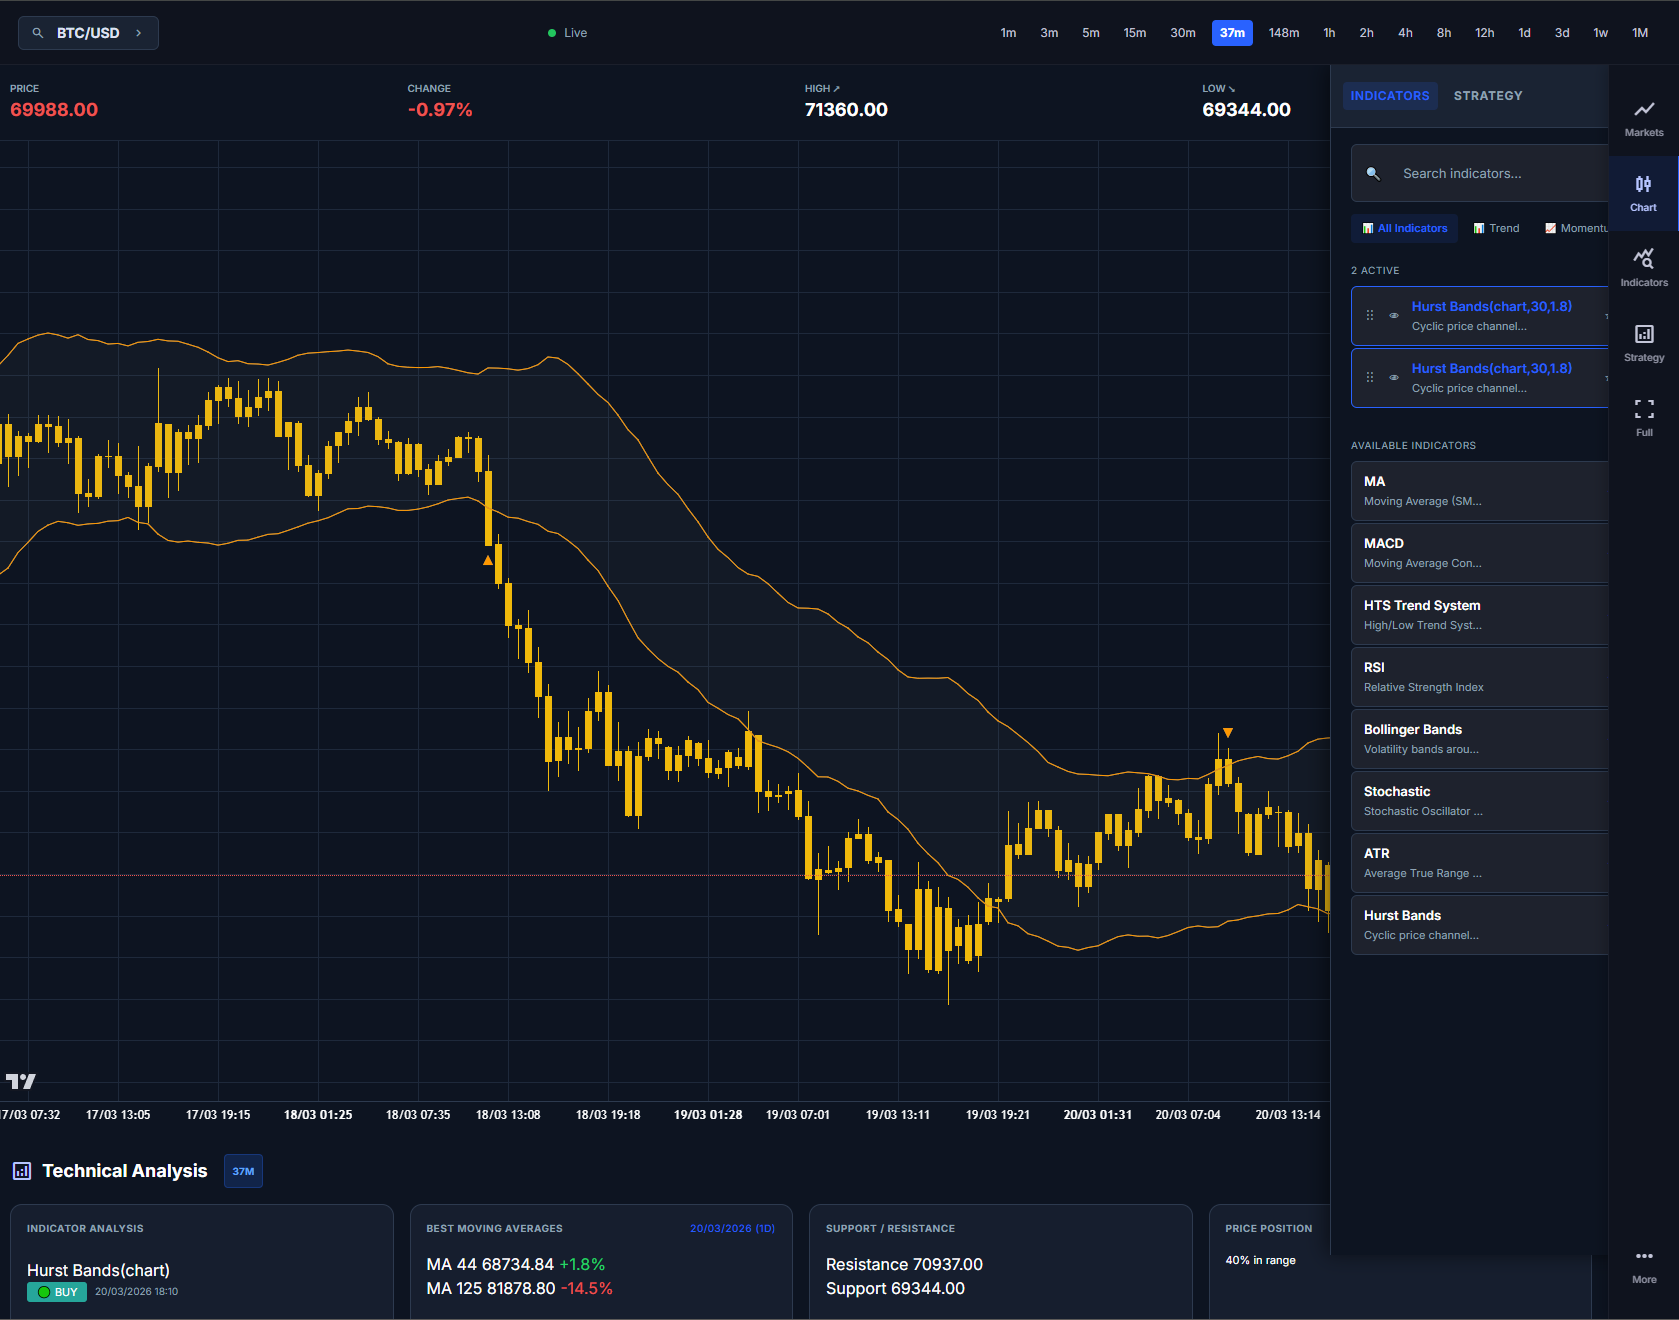This screenshot has width=1679, height=1320.
Task: Click the TradingView logo on chart
Action: [20, 1081]
